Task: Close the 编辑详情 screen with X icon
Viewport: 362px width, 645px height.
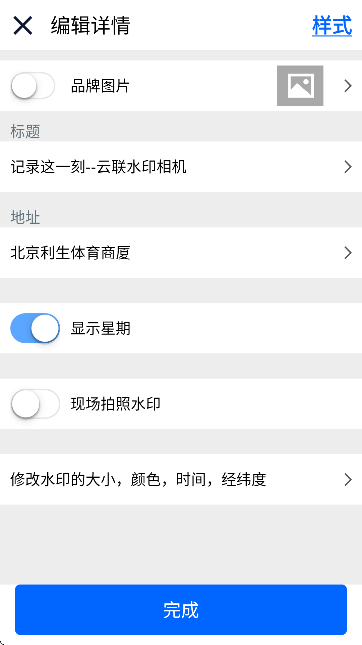Action: pos(23,26)
